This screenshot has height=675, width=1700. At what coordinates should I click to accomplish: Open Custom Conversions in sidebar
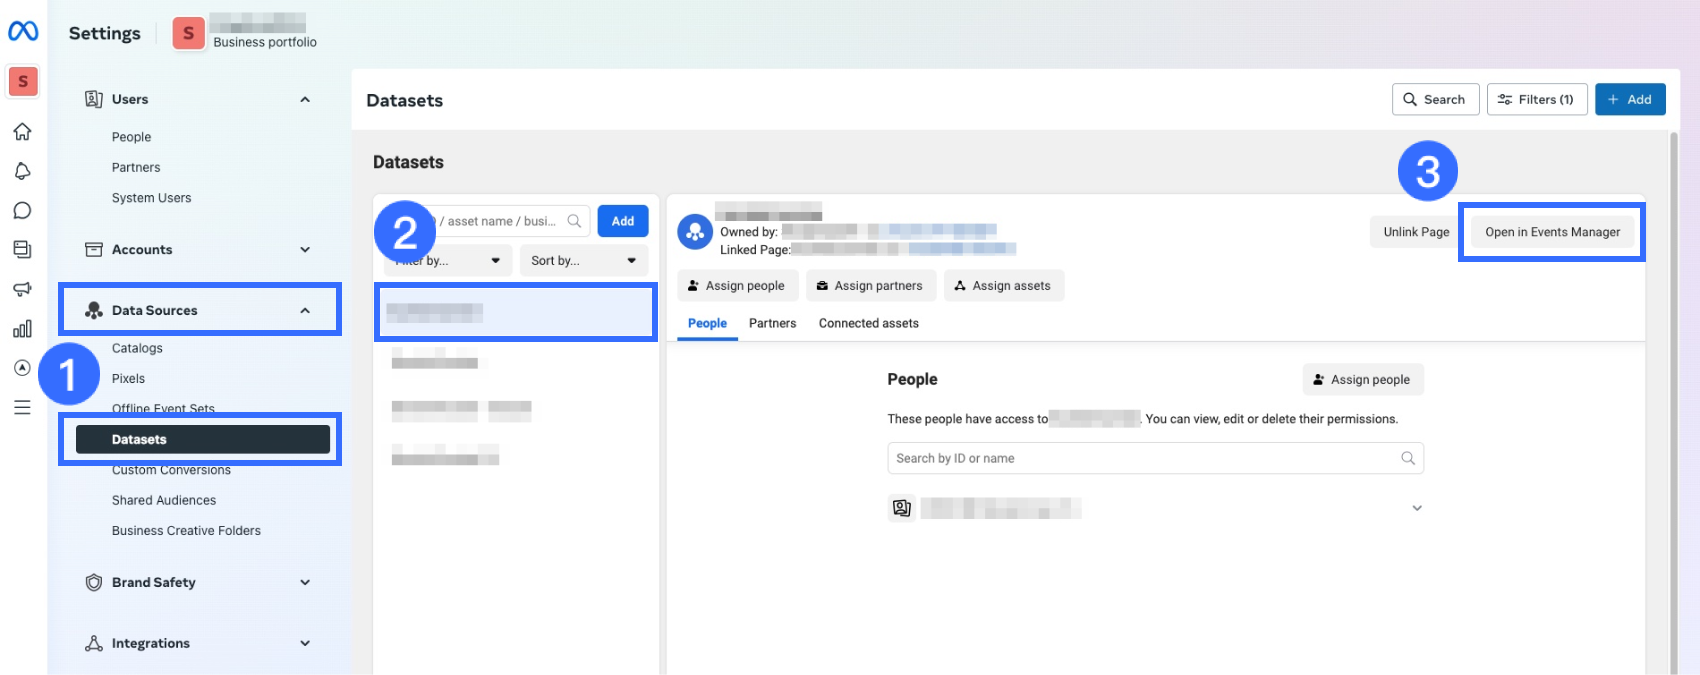(x=171, y=470)
